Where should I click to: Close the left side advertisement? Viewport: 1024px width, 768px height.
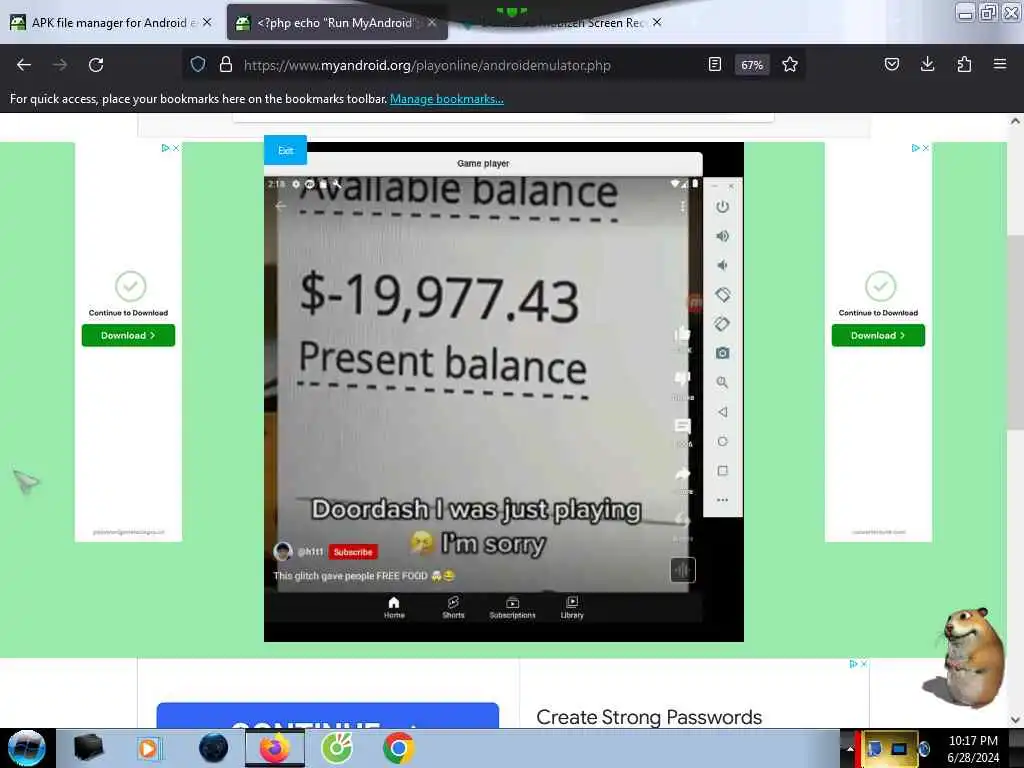[x=176, y=148]
